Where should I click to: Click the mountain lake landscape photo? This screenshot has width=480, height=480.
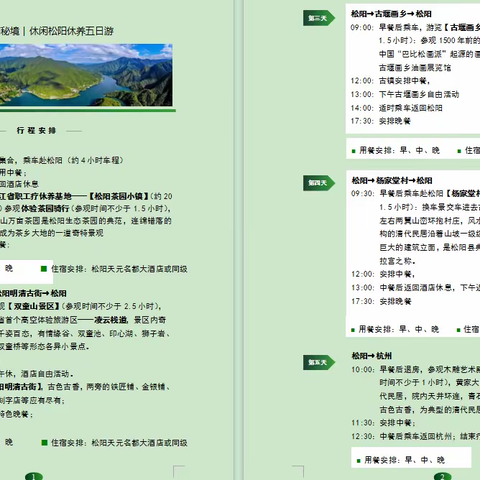(x=86, y=75)
